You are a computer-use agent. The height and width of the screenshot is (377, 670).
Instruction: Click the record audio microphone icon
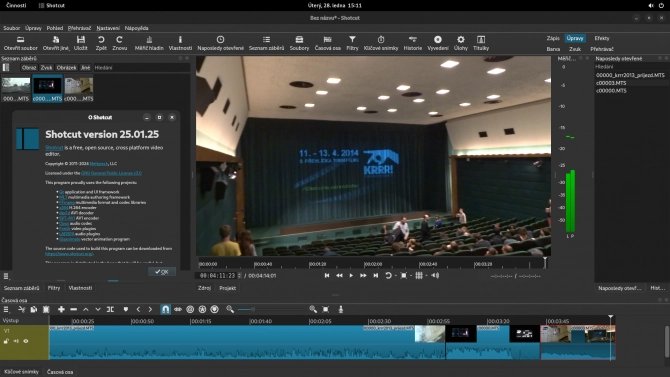341,309
